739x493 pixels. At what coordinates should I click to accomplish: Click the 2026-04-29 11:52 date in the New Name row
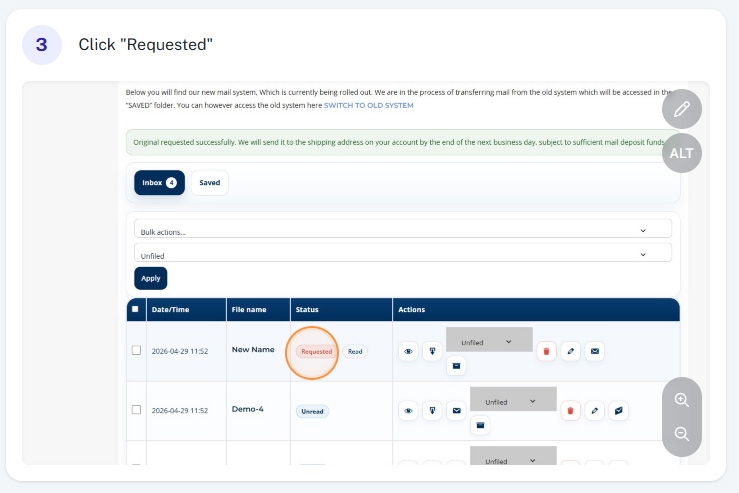click(180, 351)
